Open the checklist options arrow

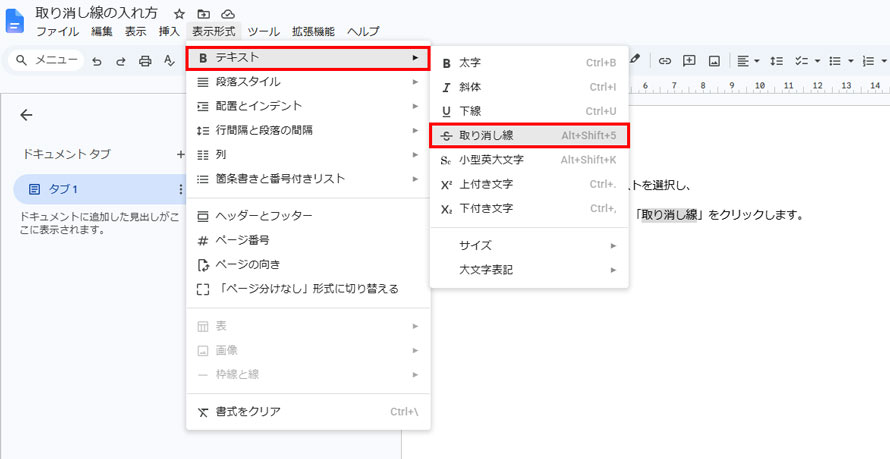coord(817,61)
